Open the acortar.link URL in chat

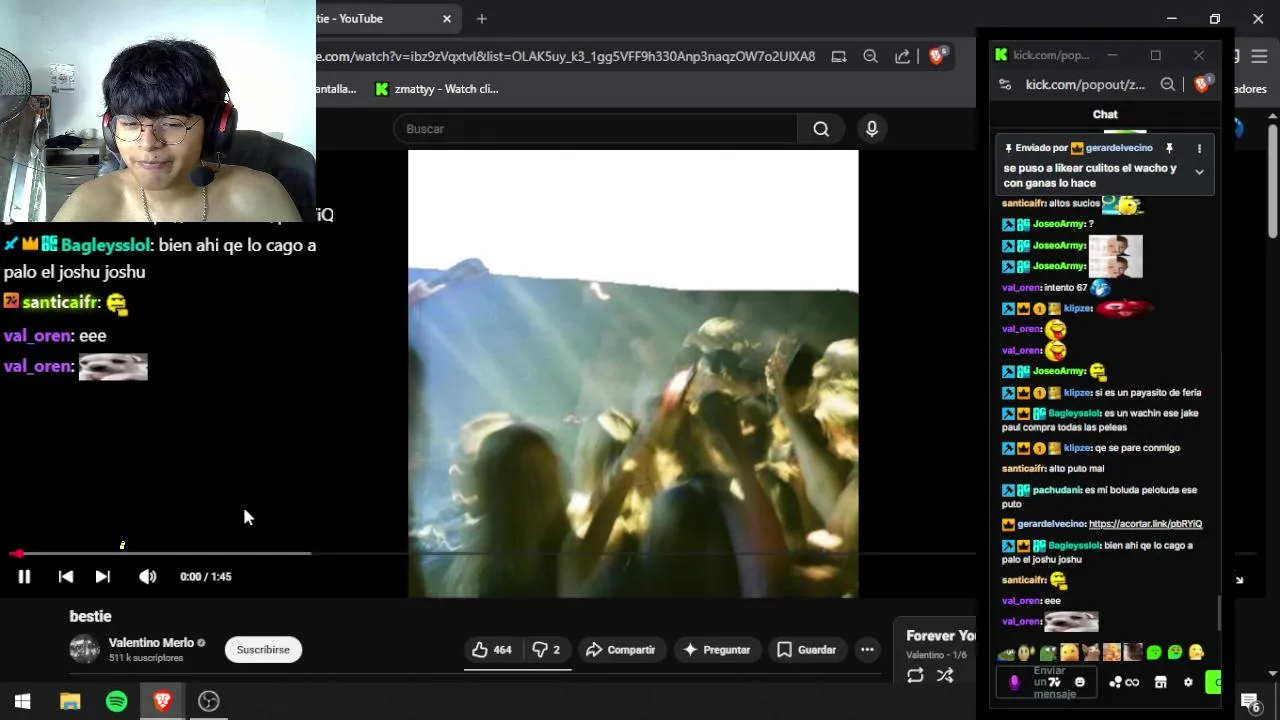[1145, 524]
